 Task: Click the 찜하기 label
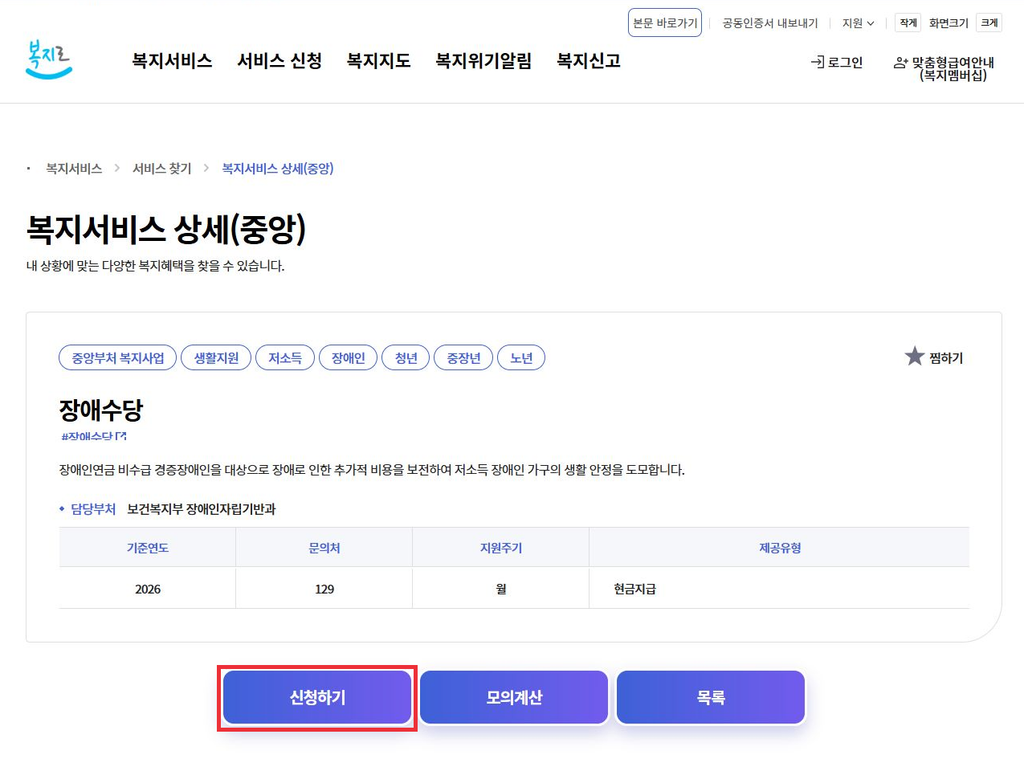pos(946,358)
